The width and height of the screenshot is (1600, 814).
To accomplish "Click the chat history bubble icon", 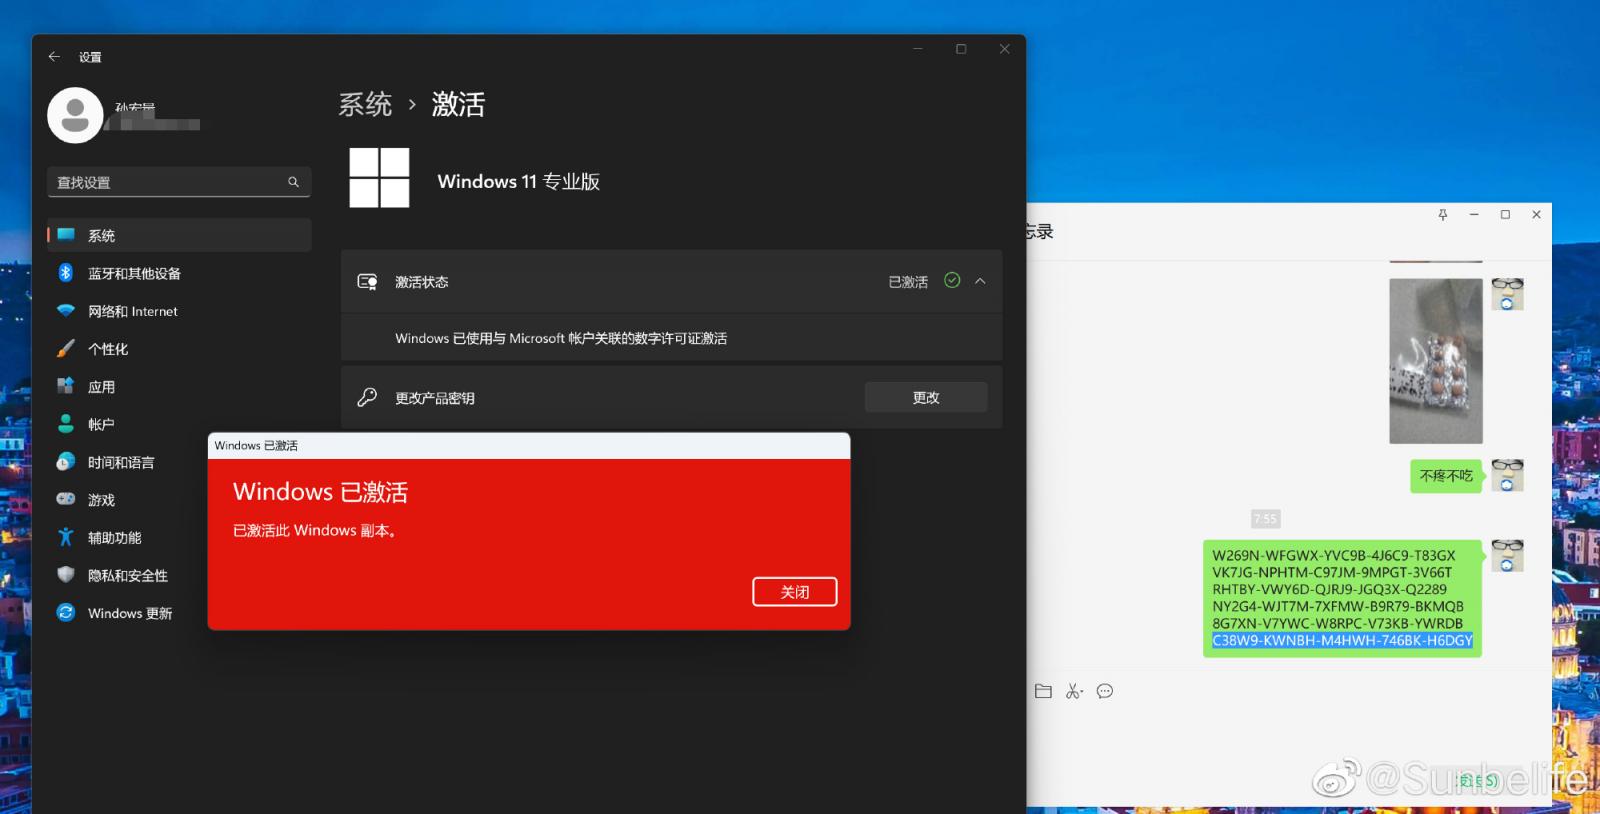I will pos(1105,691).
